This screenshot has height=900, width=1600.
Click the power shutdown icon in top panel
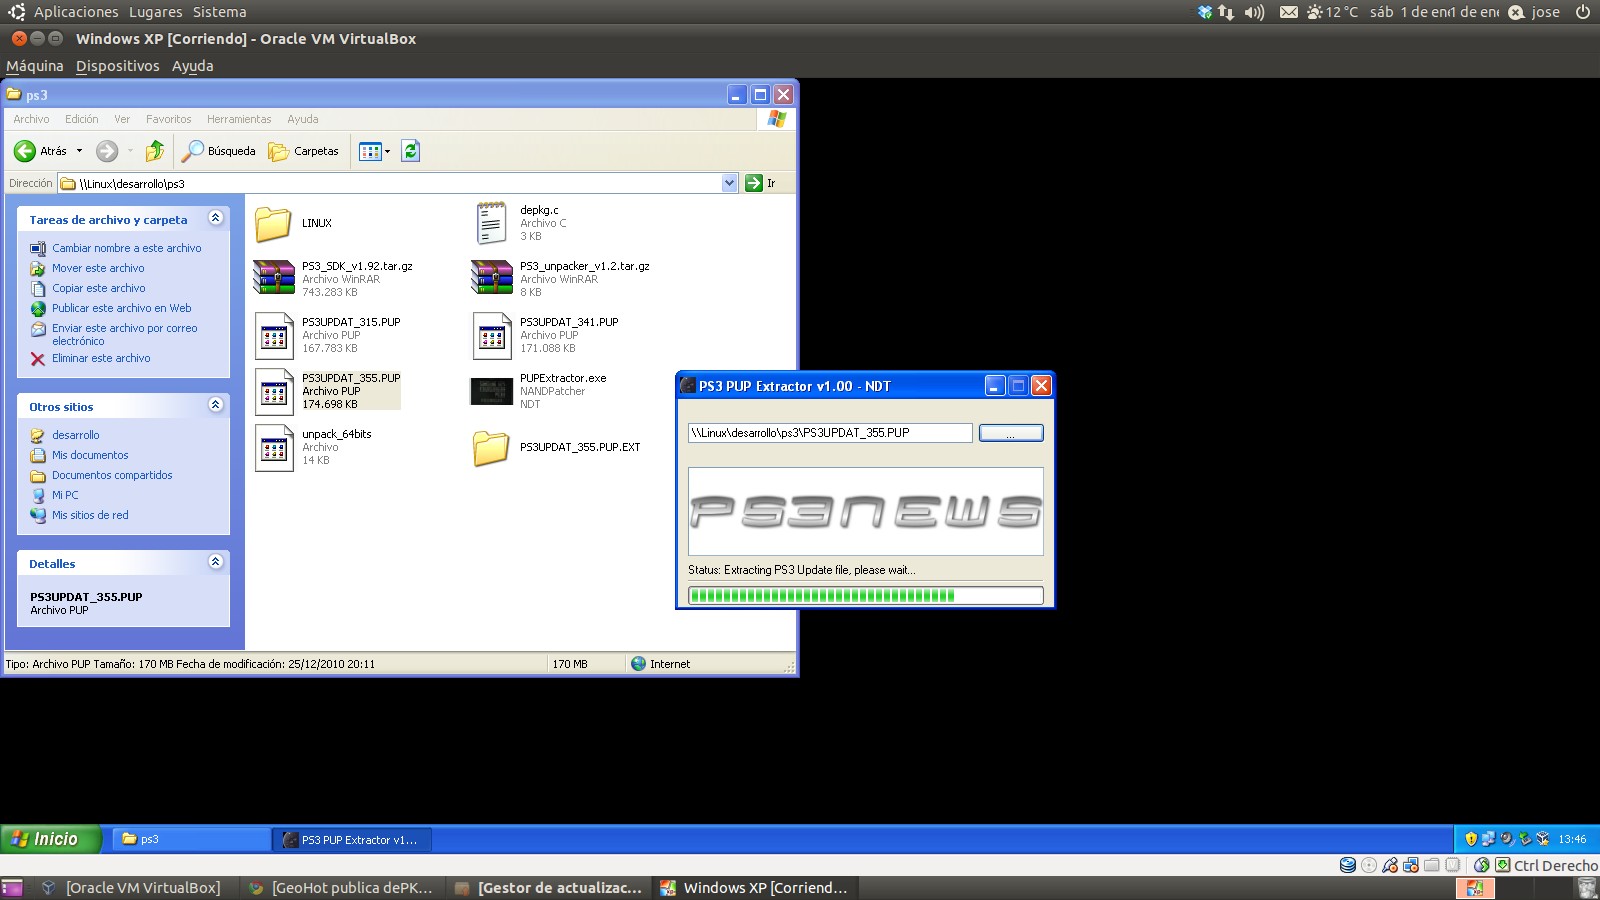[x=1583, y=12]
